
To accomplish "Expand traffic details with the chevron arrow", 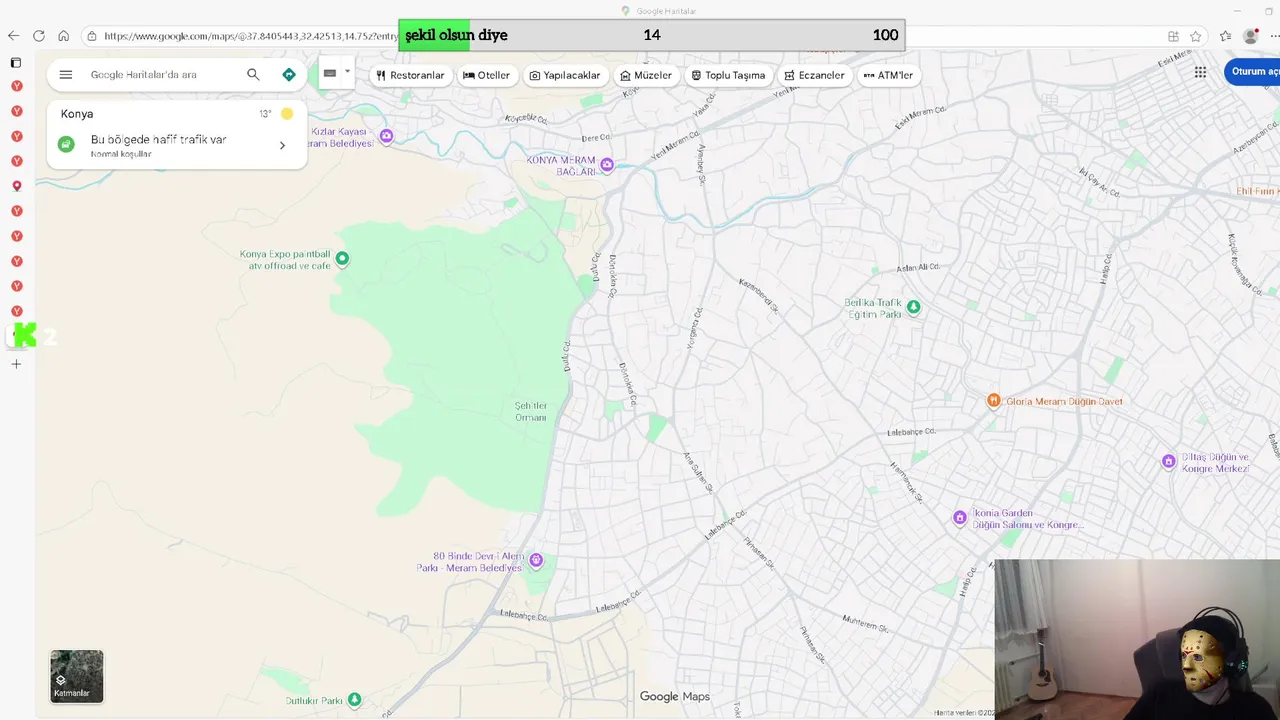I will [282, 146].
